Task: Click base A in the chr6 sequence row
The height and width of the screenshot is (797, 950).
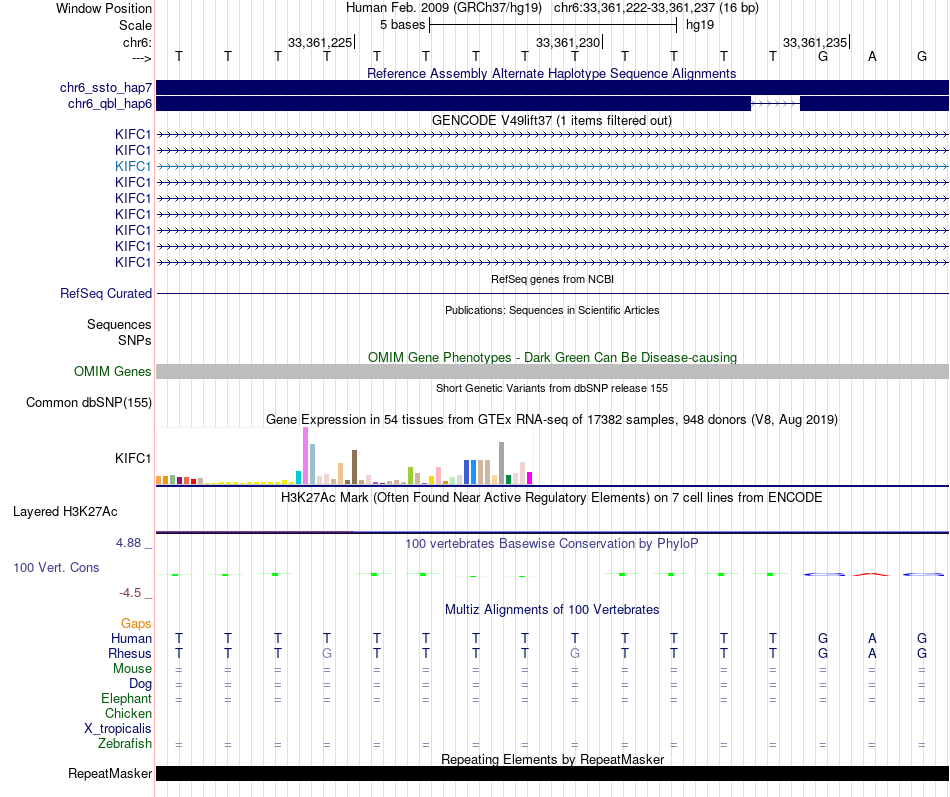Action: (872, 56)
